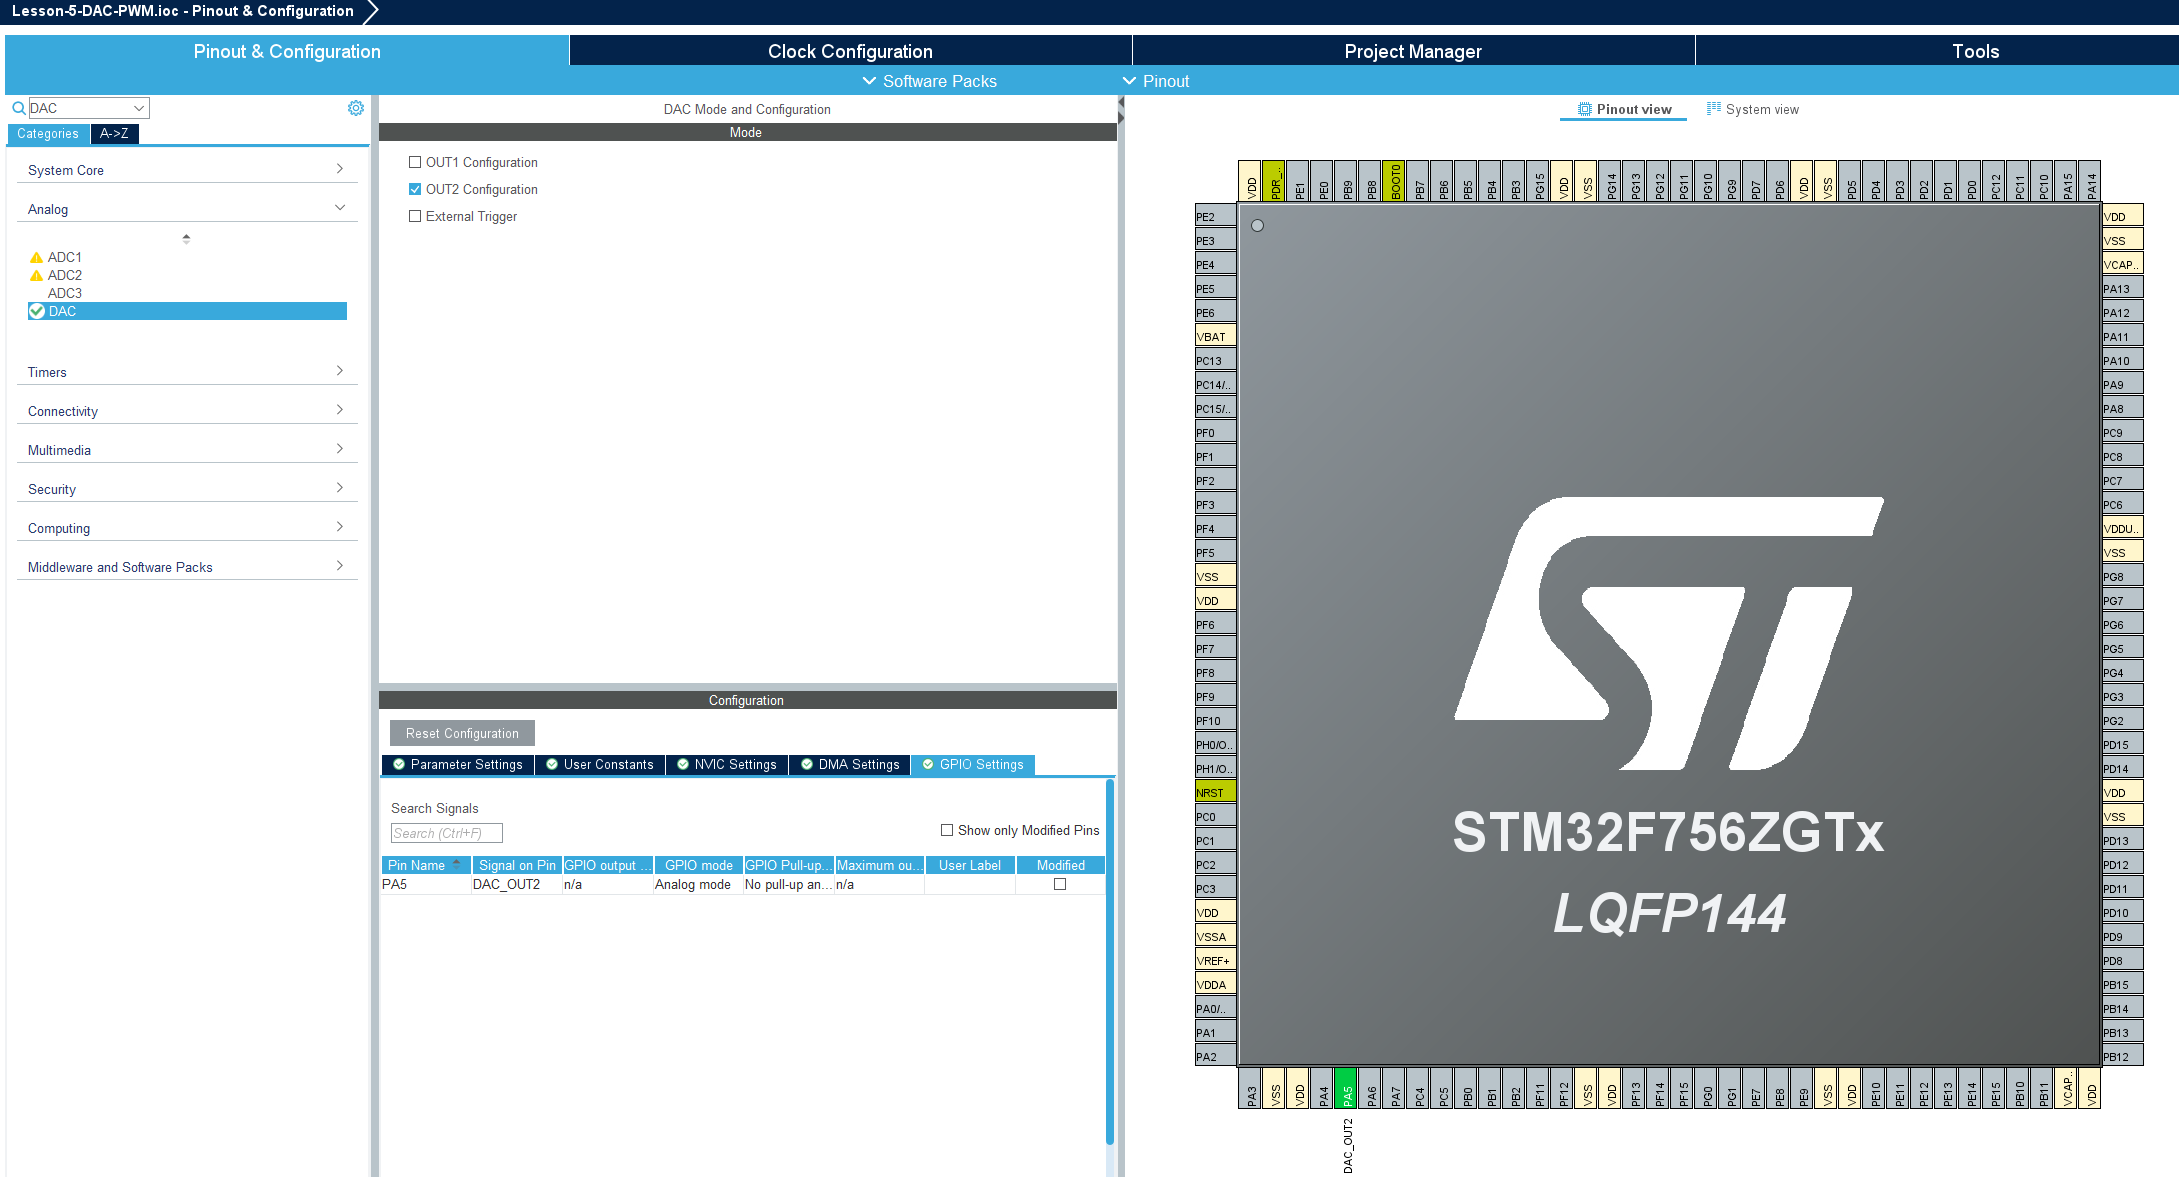Select the PA4 pin on chip
2179x1177 pixels.
1323,1088
